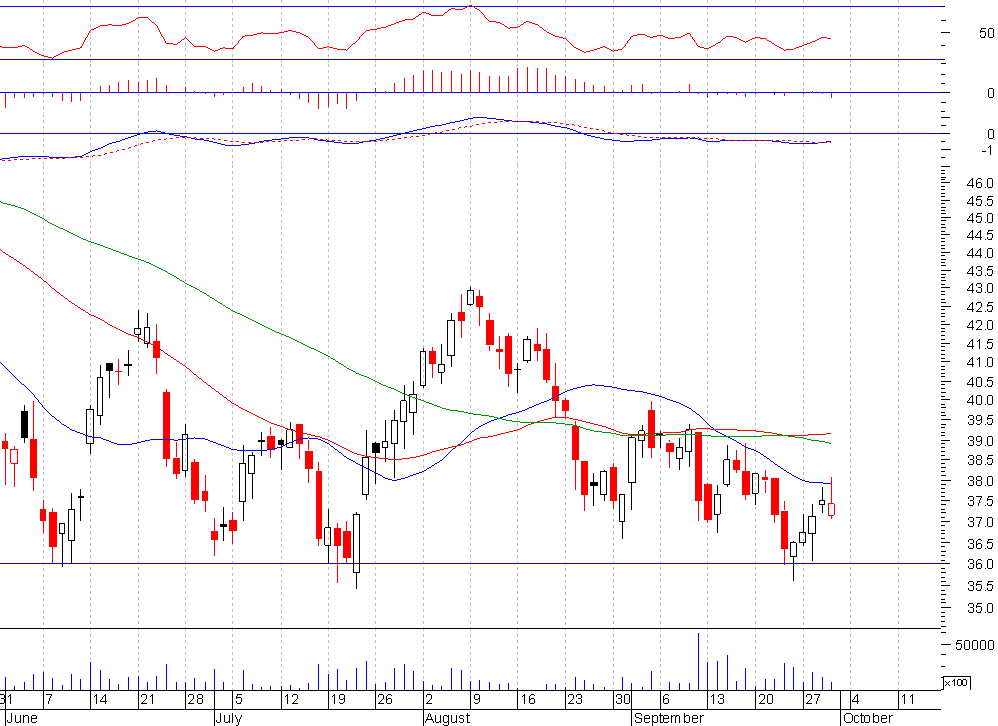Click the August 9 date label
998x726 pixels.
pos(476,699)
